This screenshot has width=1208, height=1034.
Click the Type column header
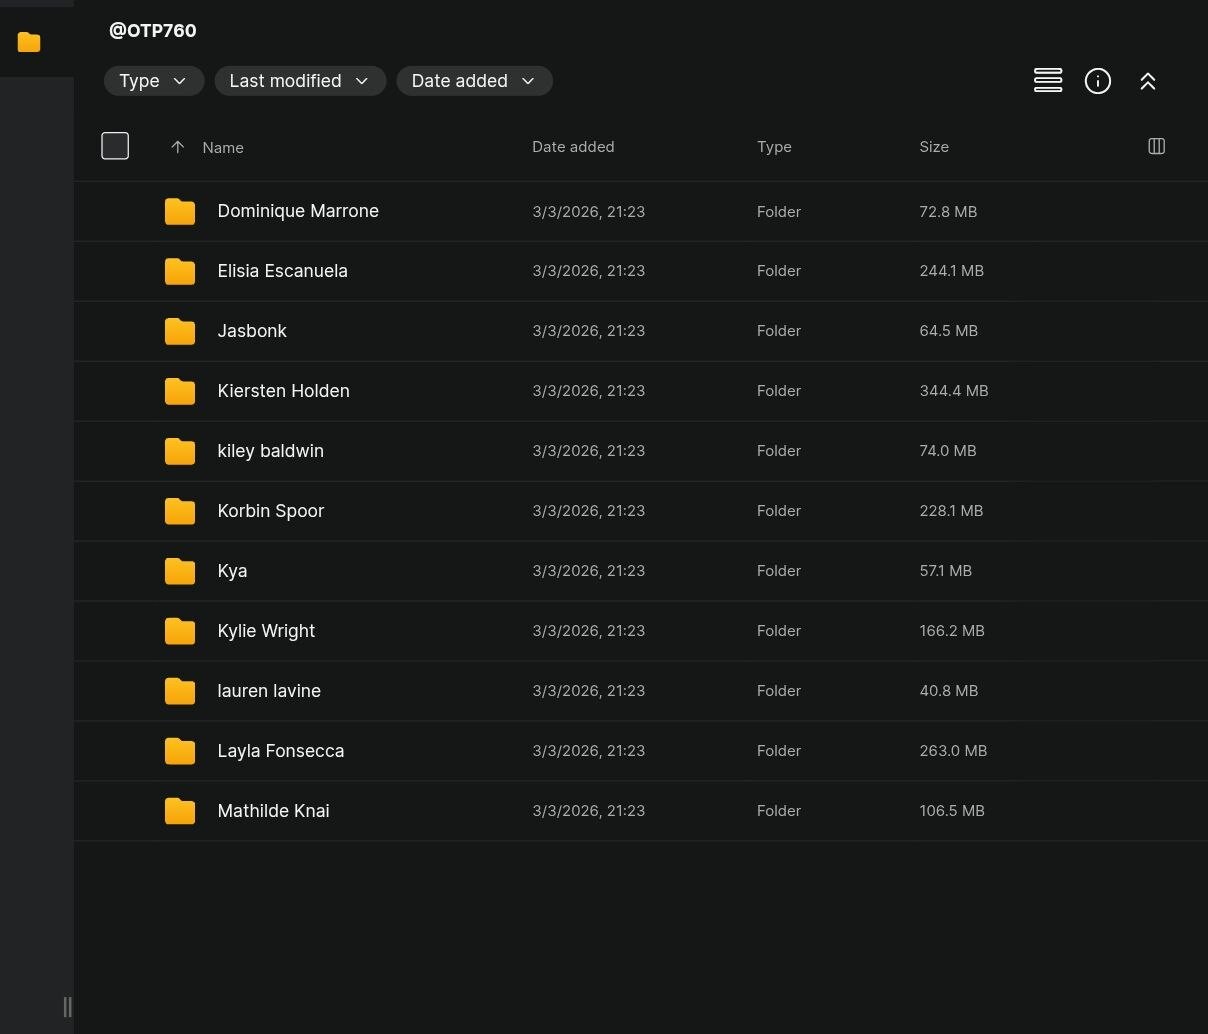pos(773,147)
